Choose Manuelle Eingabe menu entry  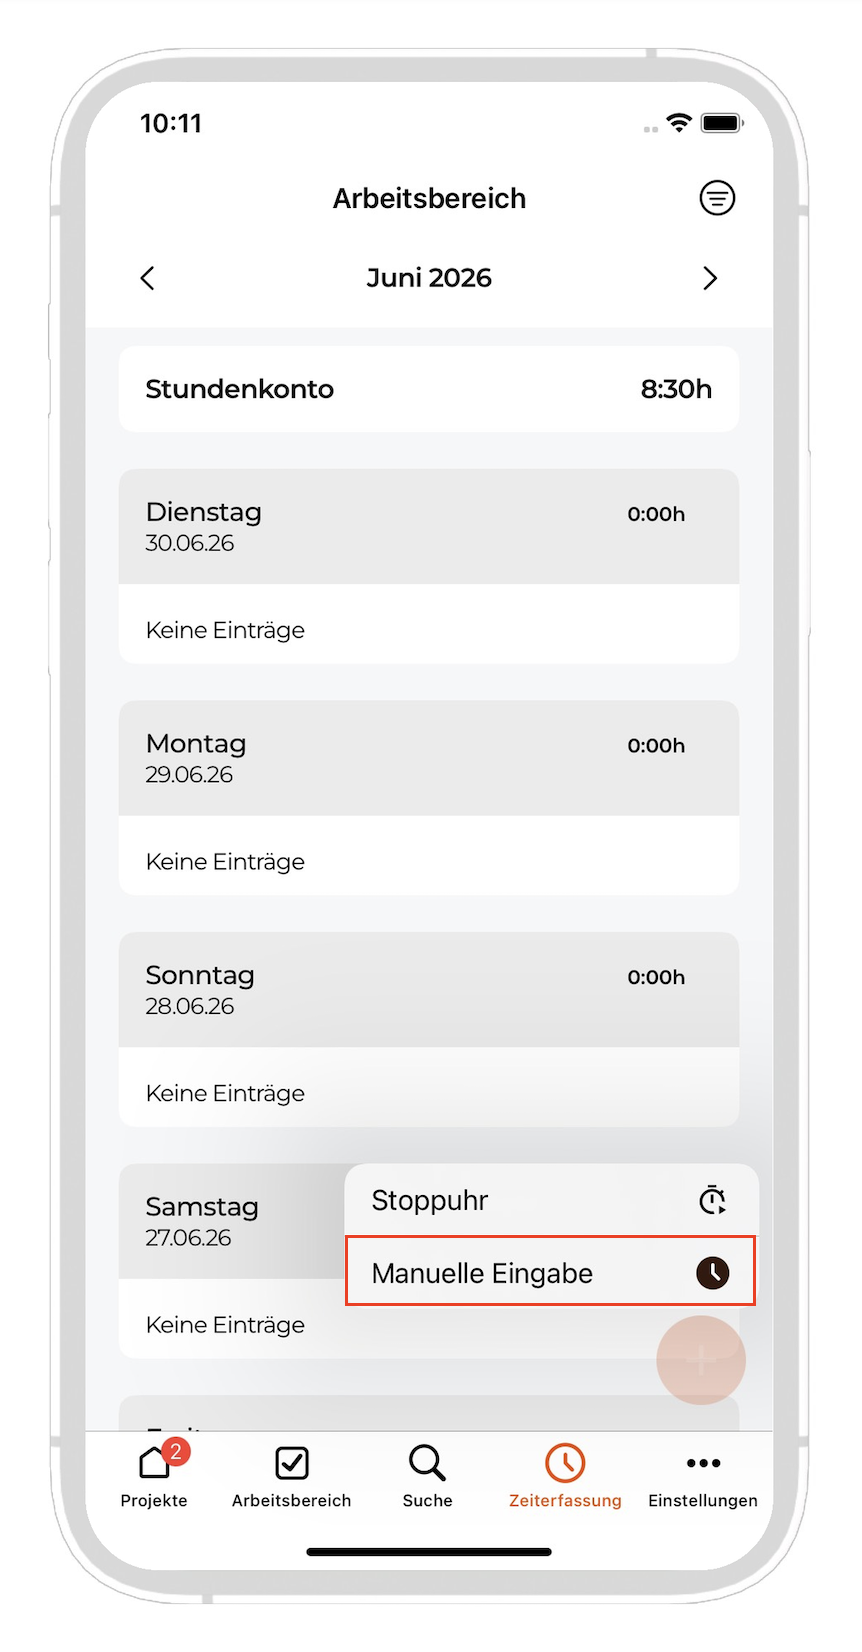click(551, 1272)
